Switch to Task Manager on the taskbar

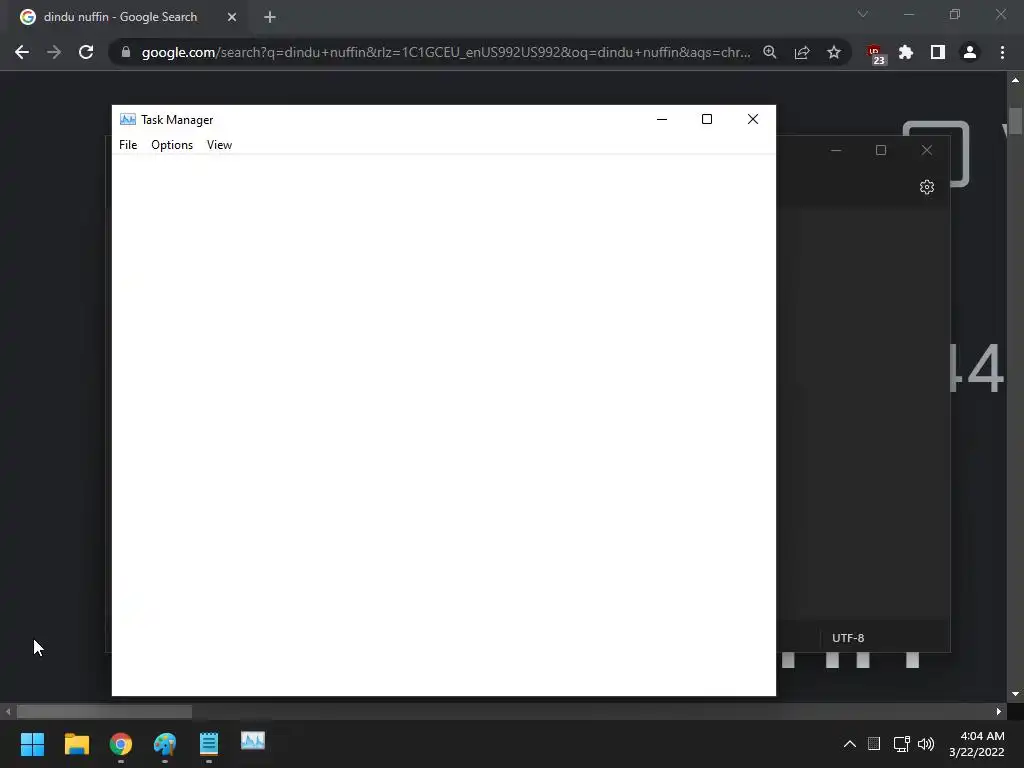[x=253, y=741]
